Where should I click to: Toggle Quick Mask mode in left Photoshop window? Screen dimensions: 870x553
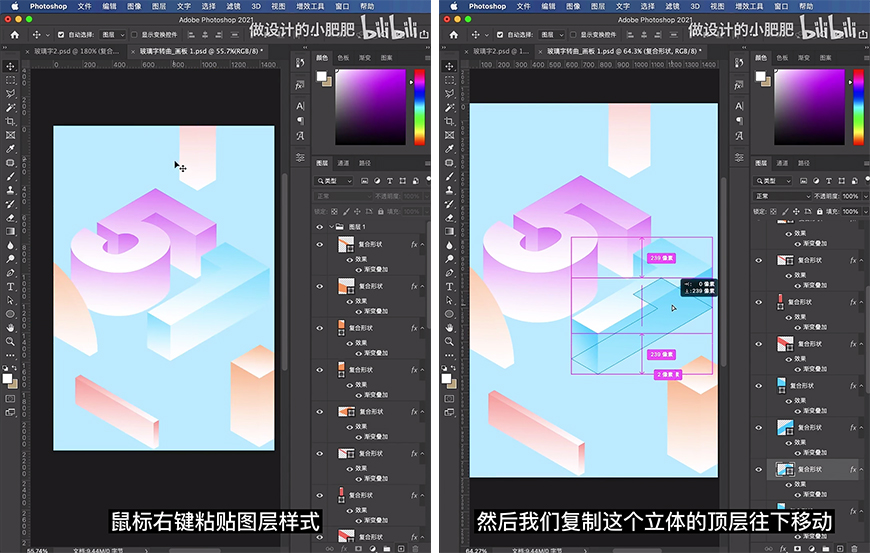[x=10, y=398]
